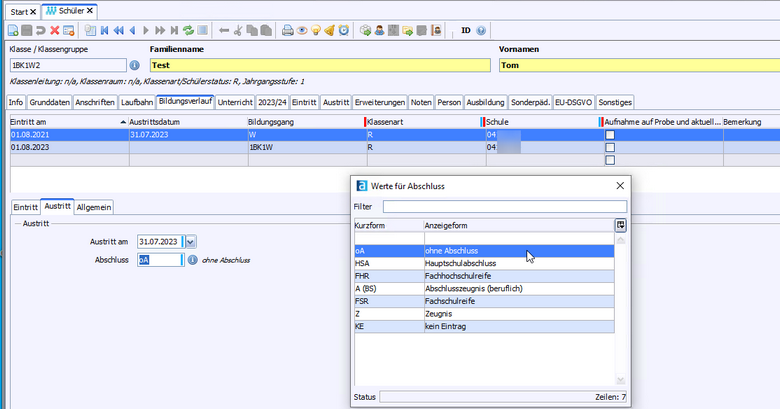Select the Fachhochschulreife row

(484, 276)
